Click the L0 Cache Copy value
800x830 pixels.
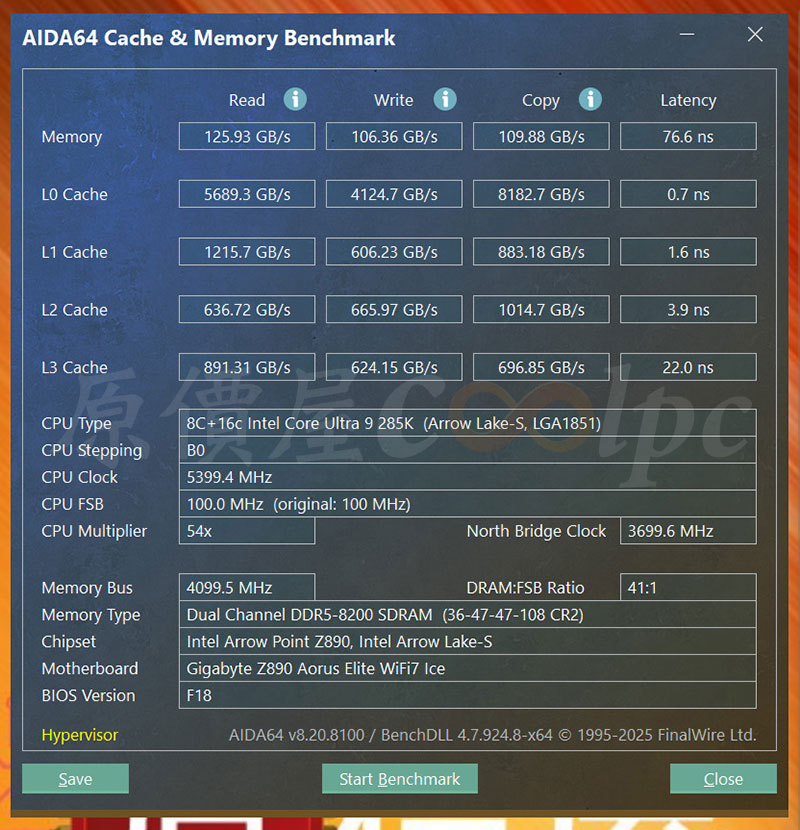(541, 195)
